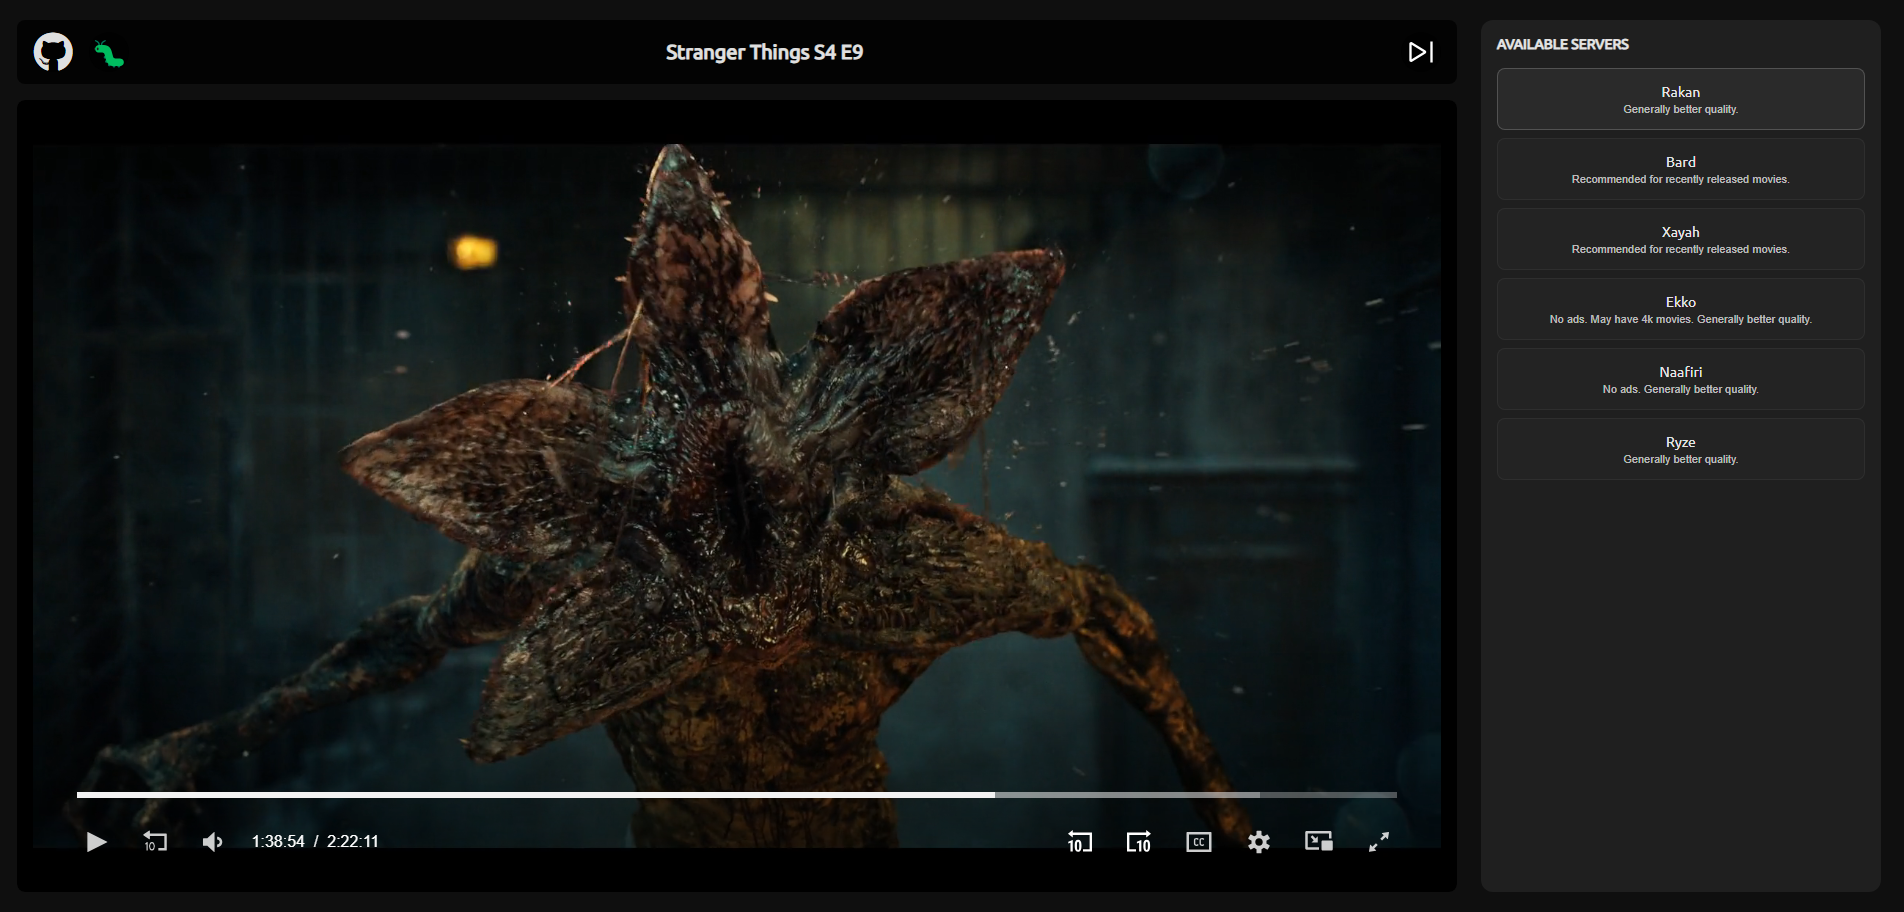Skip forward 10 seconds
Image resolution: width=1904 pixels, height=912 pixels.
coord(1139,842)
